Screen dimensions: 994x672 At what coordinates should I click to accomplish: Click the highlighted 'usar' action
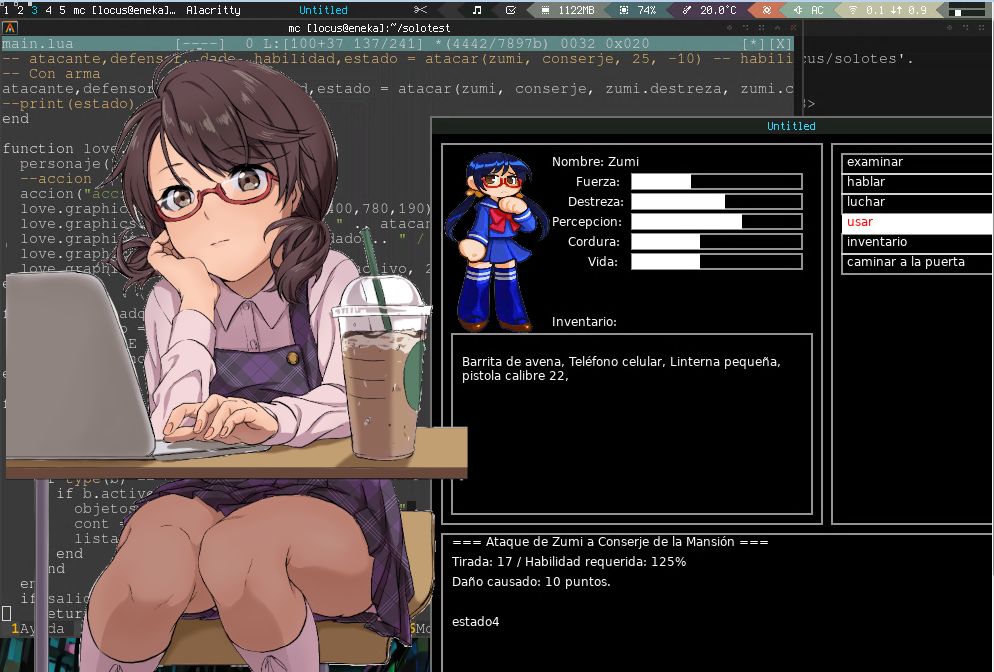916,222
